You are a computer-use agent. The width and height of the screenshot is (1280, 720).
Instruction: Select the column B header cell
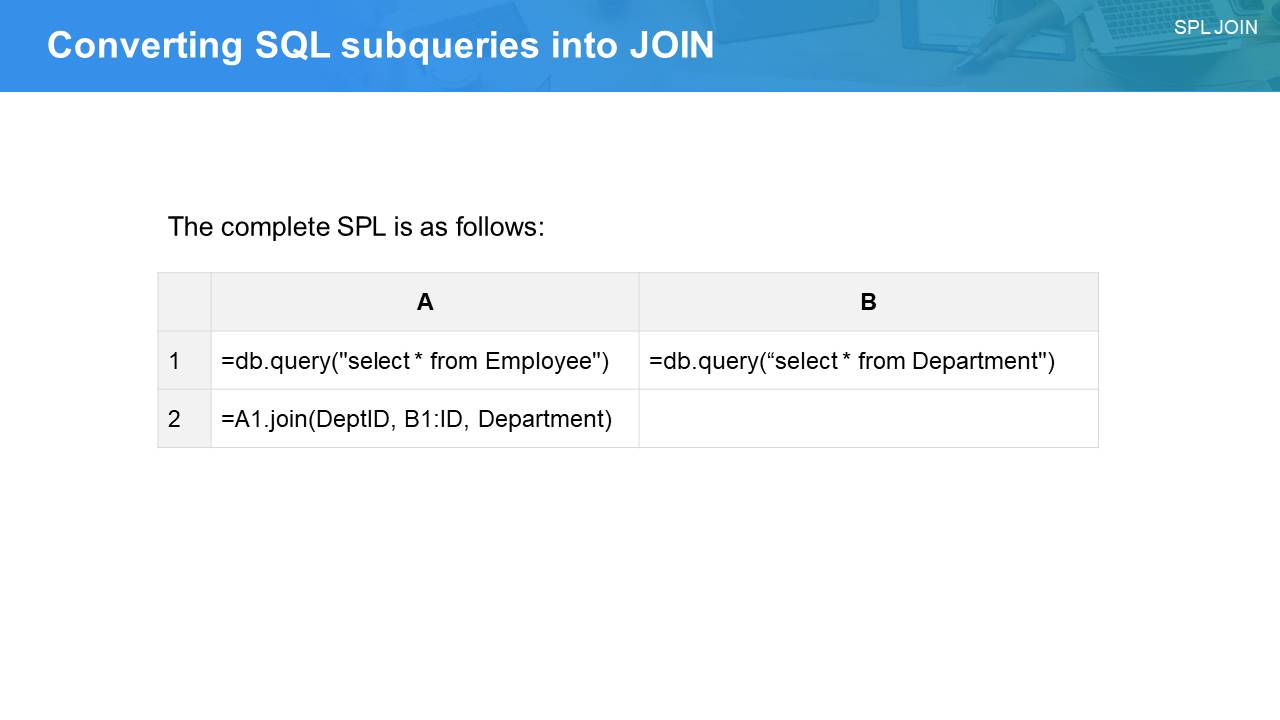tap(868, 302)
